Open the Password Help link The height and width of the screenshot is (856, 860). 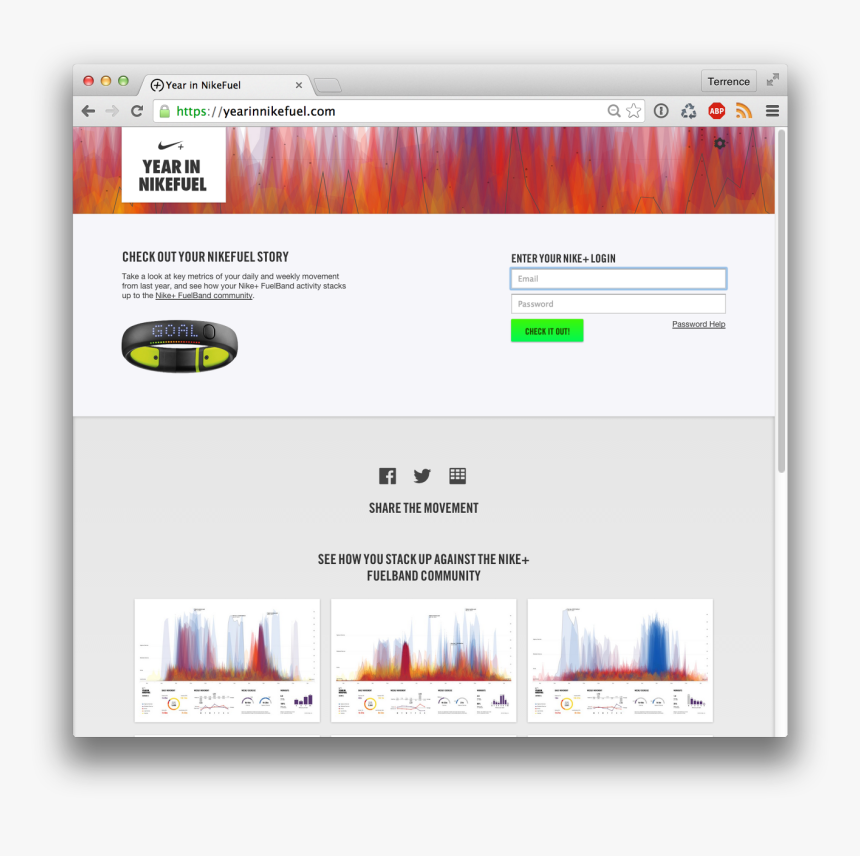pos(698,324)
